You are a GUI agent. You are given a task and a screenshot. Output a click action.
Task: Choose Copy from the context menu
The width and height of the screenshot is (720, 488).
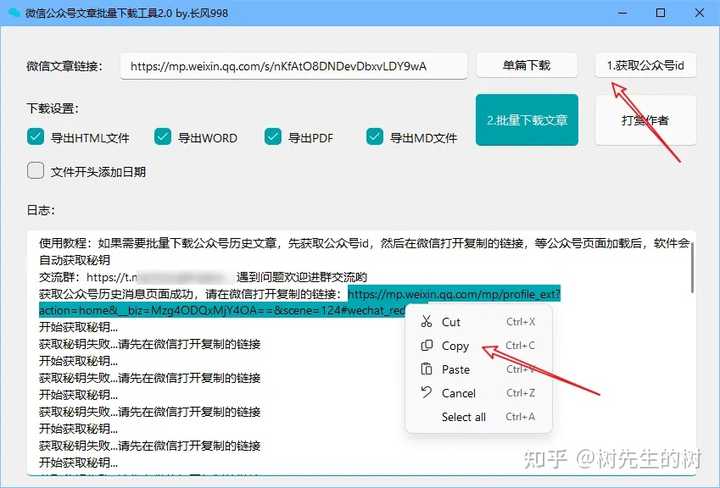[479, 346]
